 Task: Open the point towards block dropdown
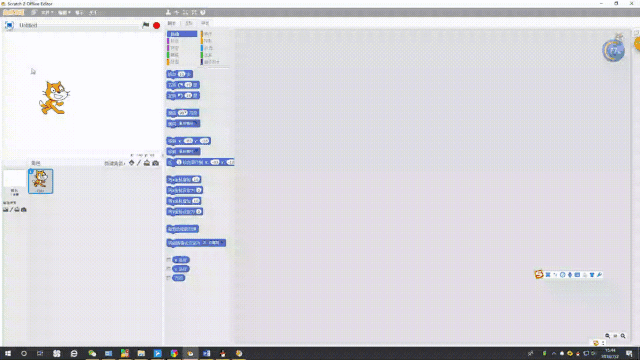[x=196, y=123]
